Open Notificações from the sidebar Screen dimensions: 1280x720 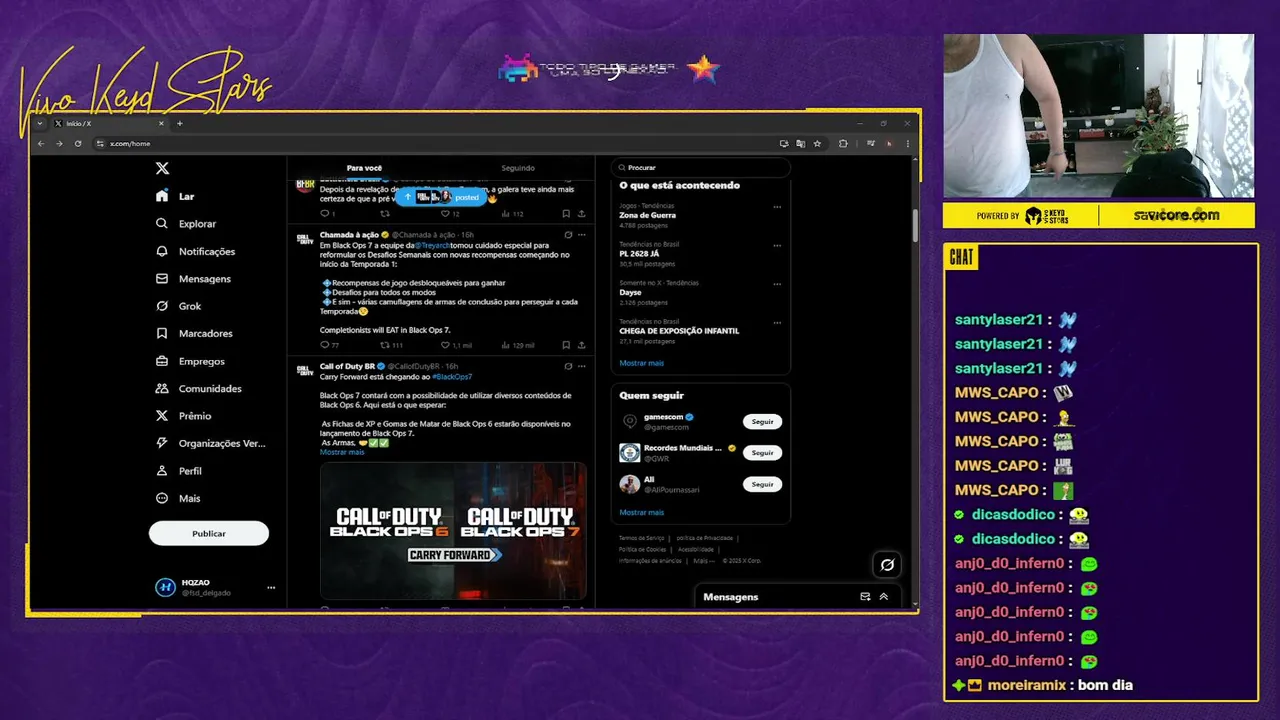195,251
